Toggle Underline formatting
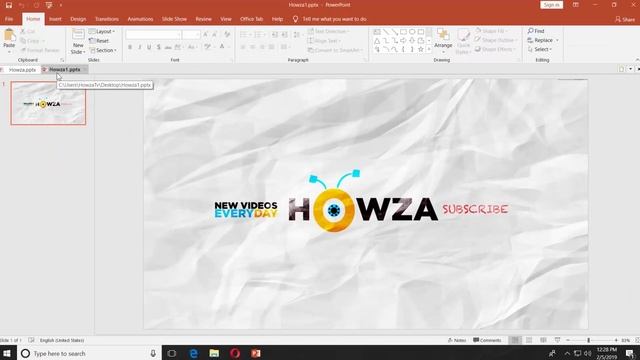This screenshot has width=640, height=360. click(x=149, y=47)
